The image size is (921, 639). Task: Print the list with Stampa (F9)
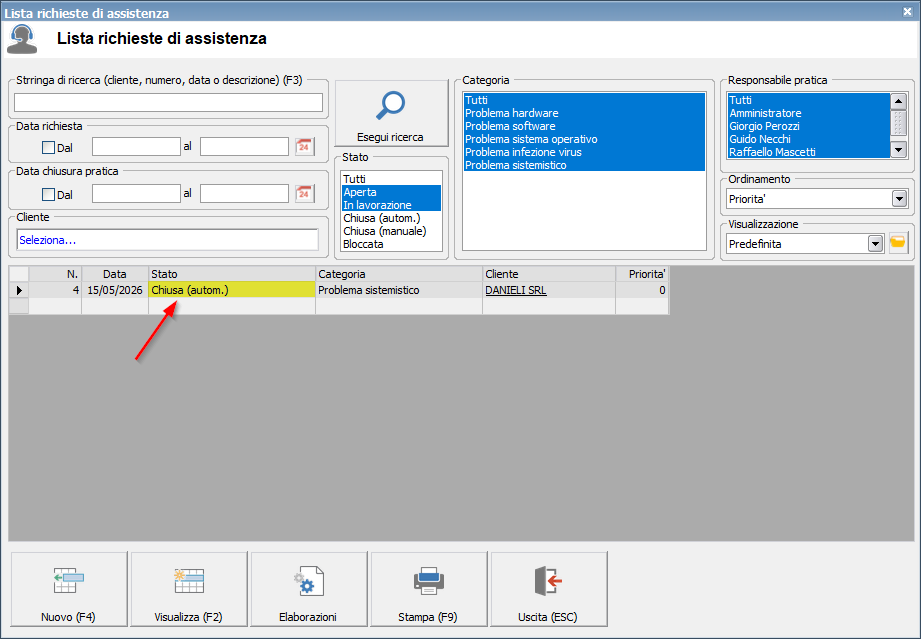tap(428, 589)
